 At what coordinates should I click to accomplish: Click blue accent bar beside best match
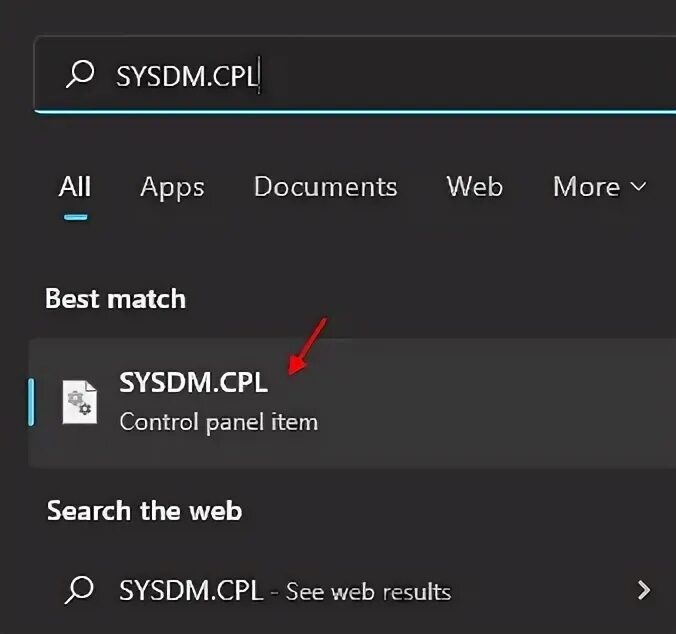click(x=31, y=402)
